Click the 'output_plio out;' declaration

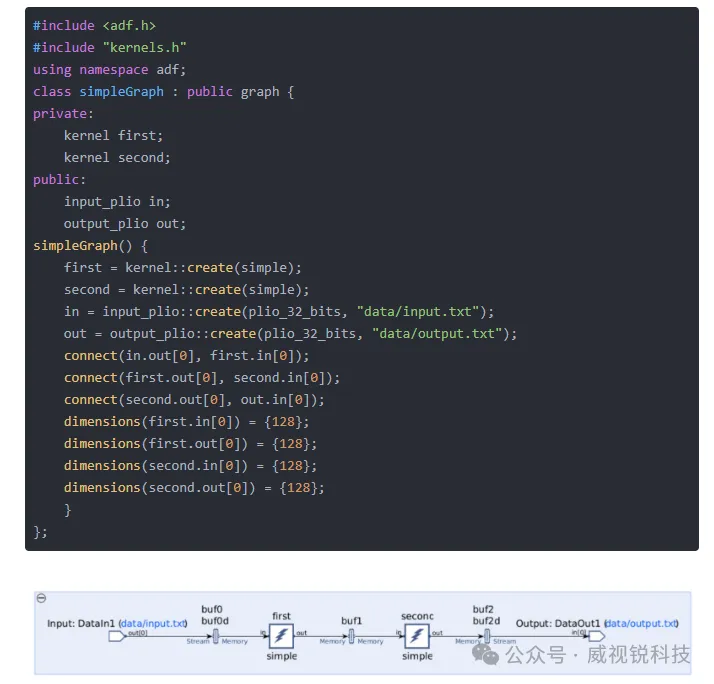(x=125, y=224)
